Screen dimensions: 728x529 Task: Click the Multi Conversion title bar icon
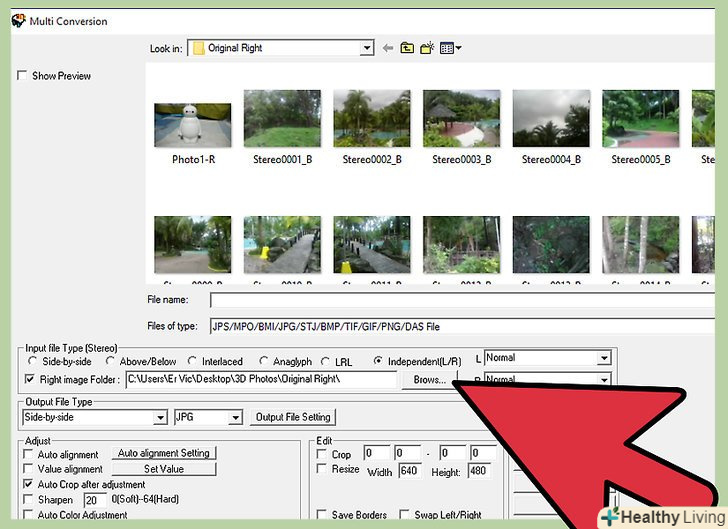[x=18, y=20]
